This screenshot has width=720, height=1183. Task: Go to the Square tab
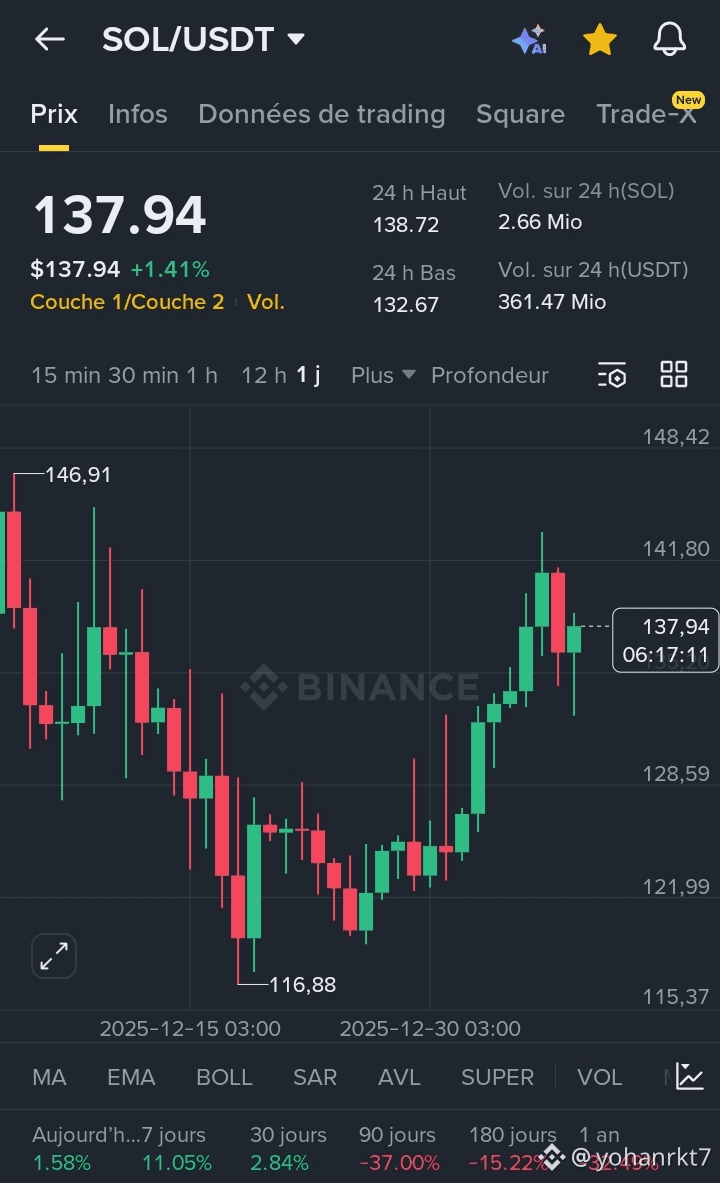click(520, 114)
